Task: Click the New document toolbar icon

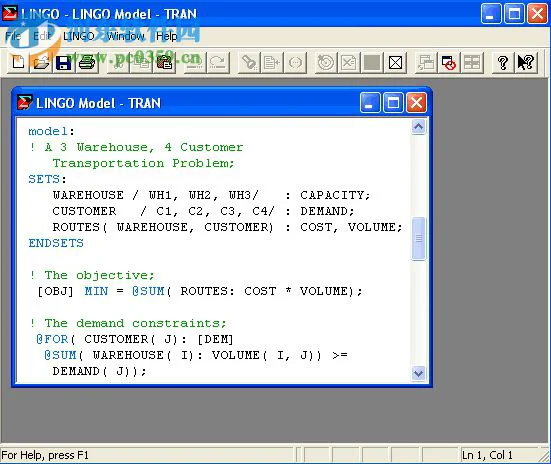Action: (x=18, y=63)
